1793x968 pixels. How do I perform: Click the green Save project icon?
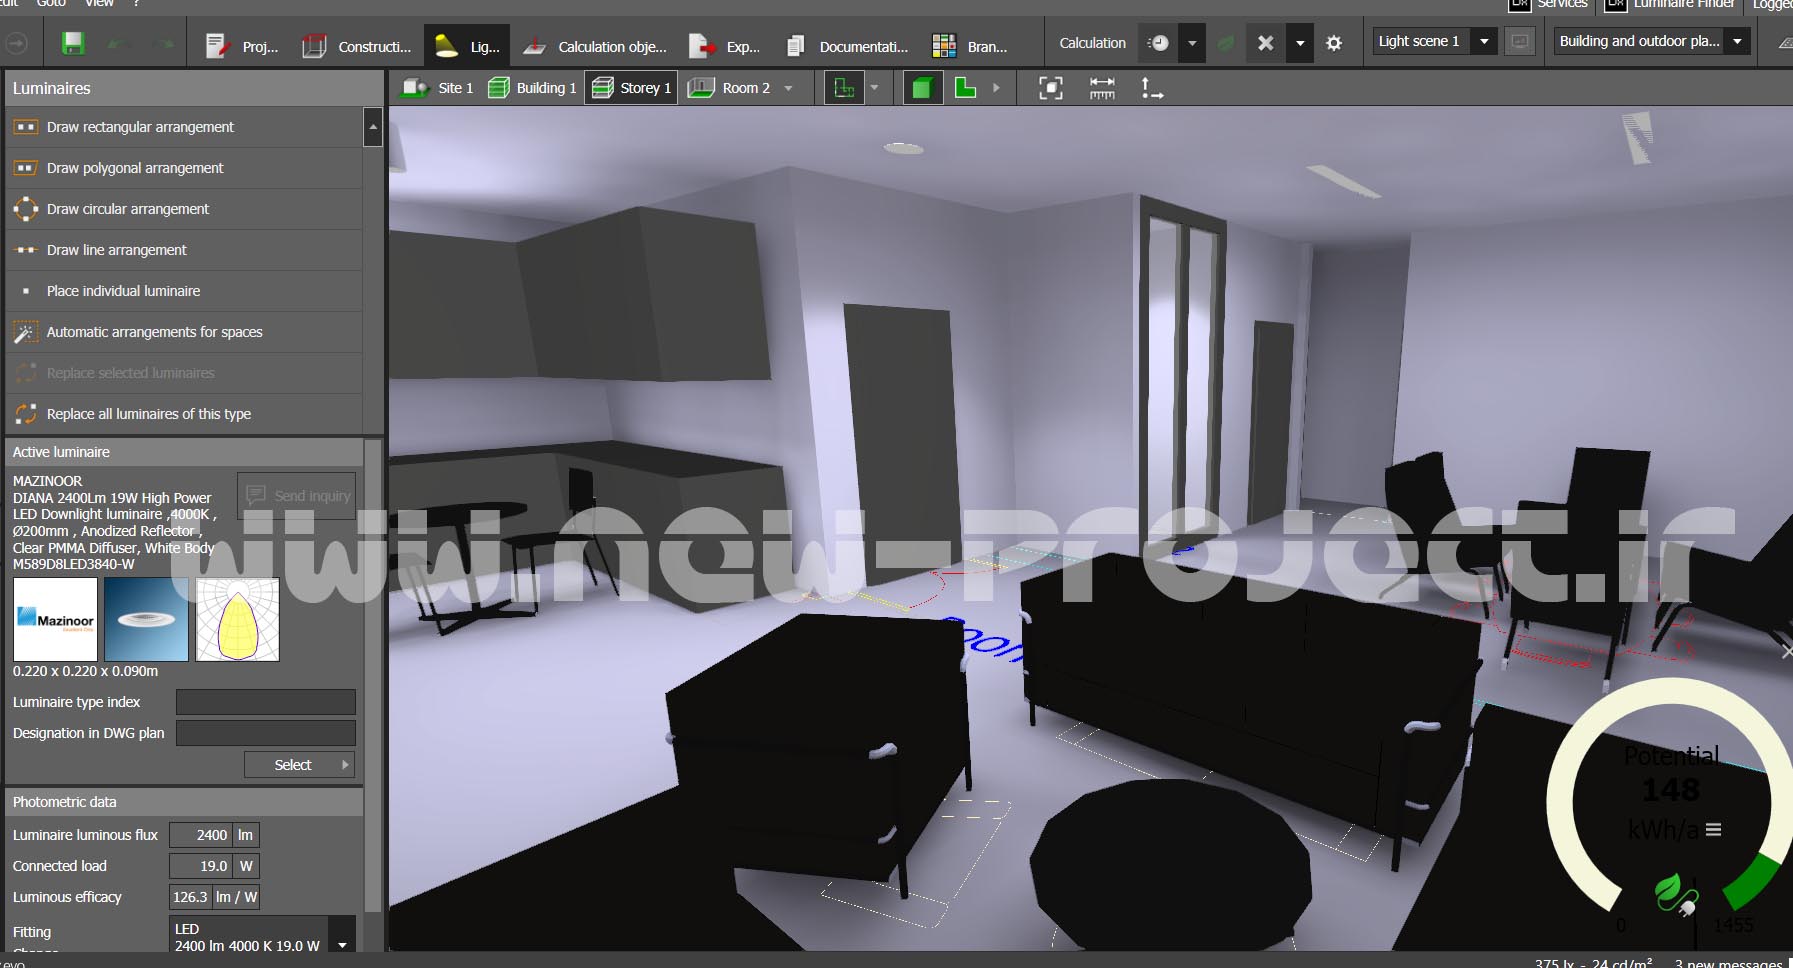pyautogui.click(x=73, y=43)
